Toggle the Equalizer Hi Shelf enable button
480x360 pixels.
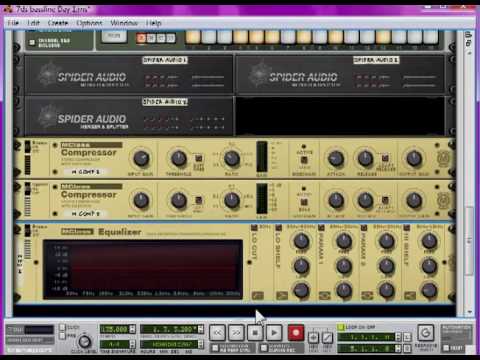coord(406,228)
